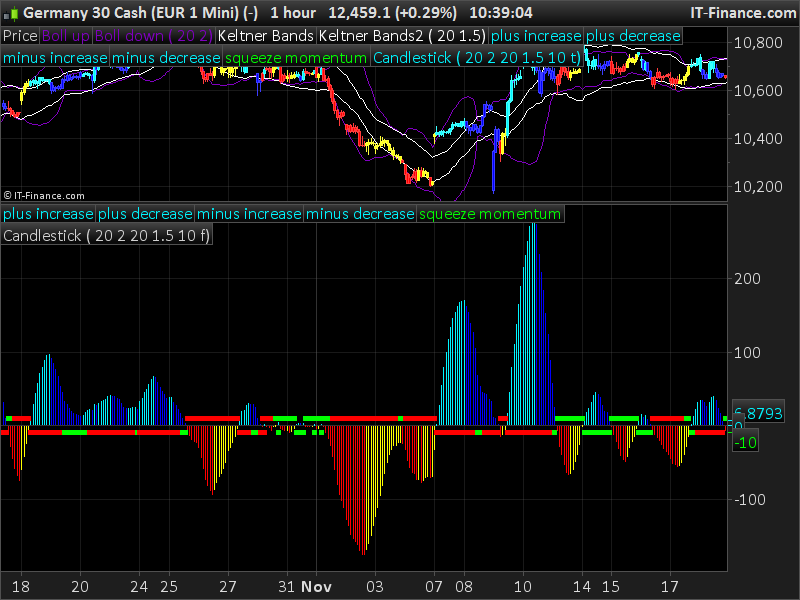This screenshot has height=600, width=800.
Task: Click the 18 date marker on time axis
Action: pos(20,587)
